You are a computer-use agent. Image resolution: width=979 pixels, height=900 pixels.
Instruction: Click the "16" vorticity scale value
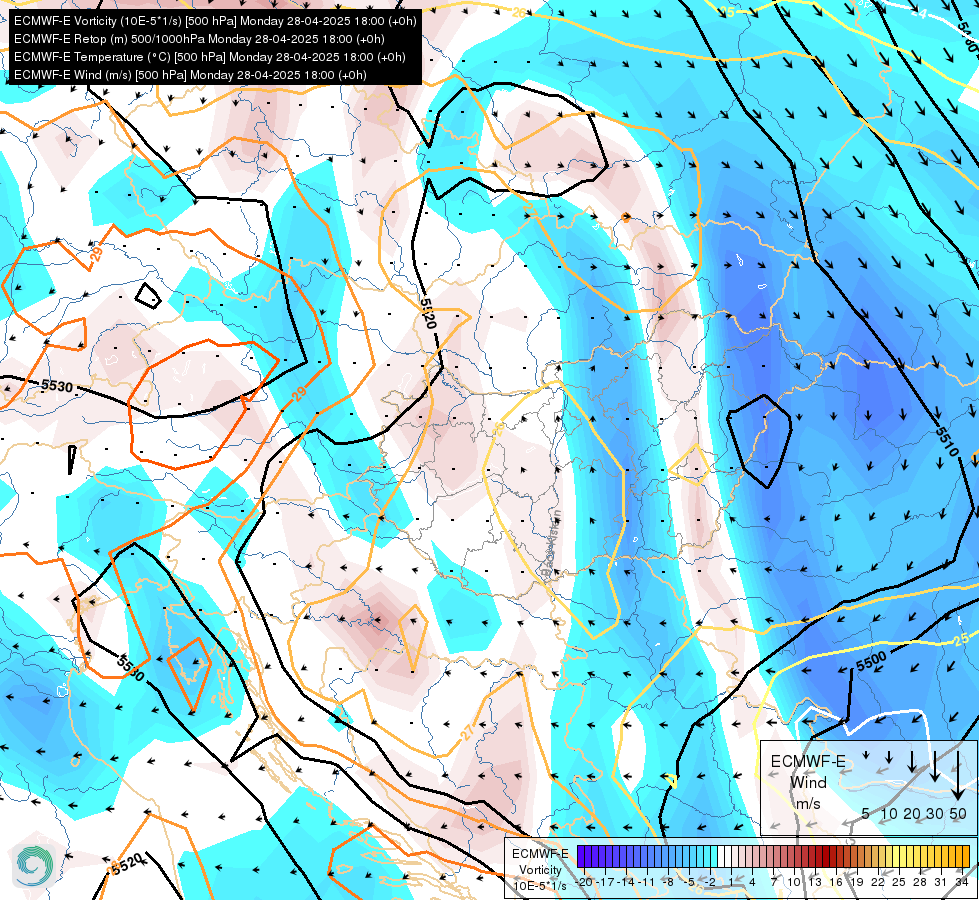pyautogui.click(x=836, y=882)
